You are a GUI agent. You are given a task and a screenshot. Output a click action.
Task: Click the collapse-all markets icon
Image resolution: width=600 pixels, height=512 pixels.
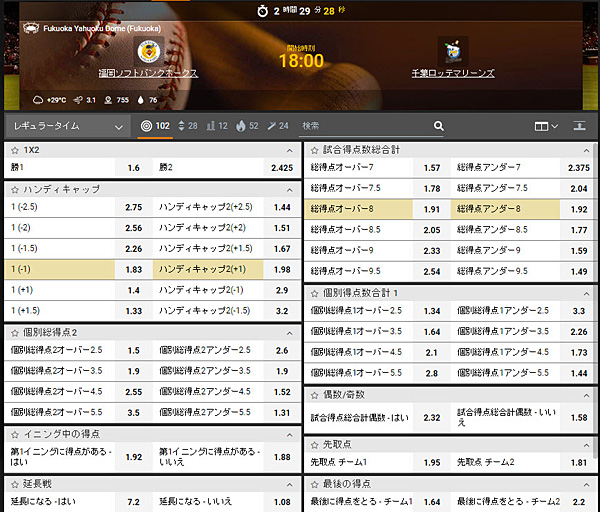point(579,126)
